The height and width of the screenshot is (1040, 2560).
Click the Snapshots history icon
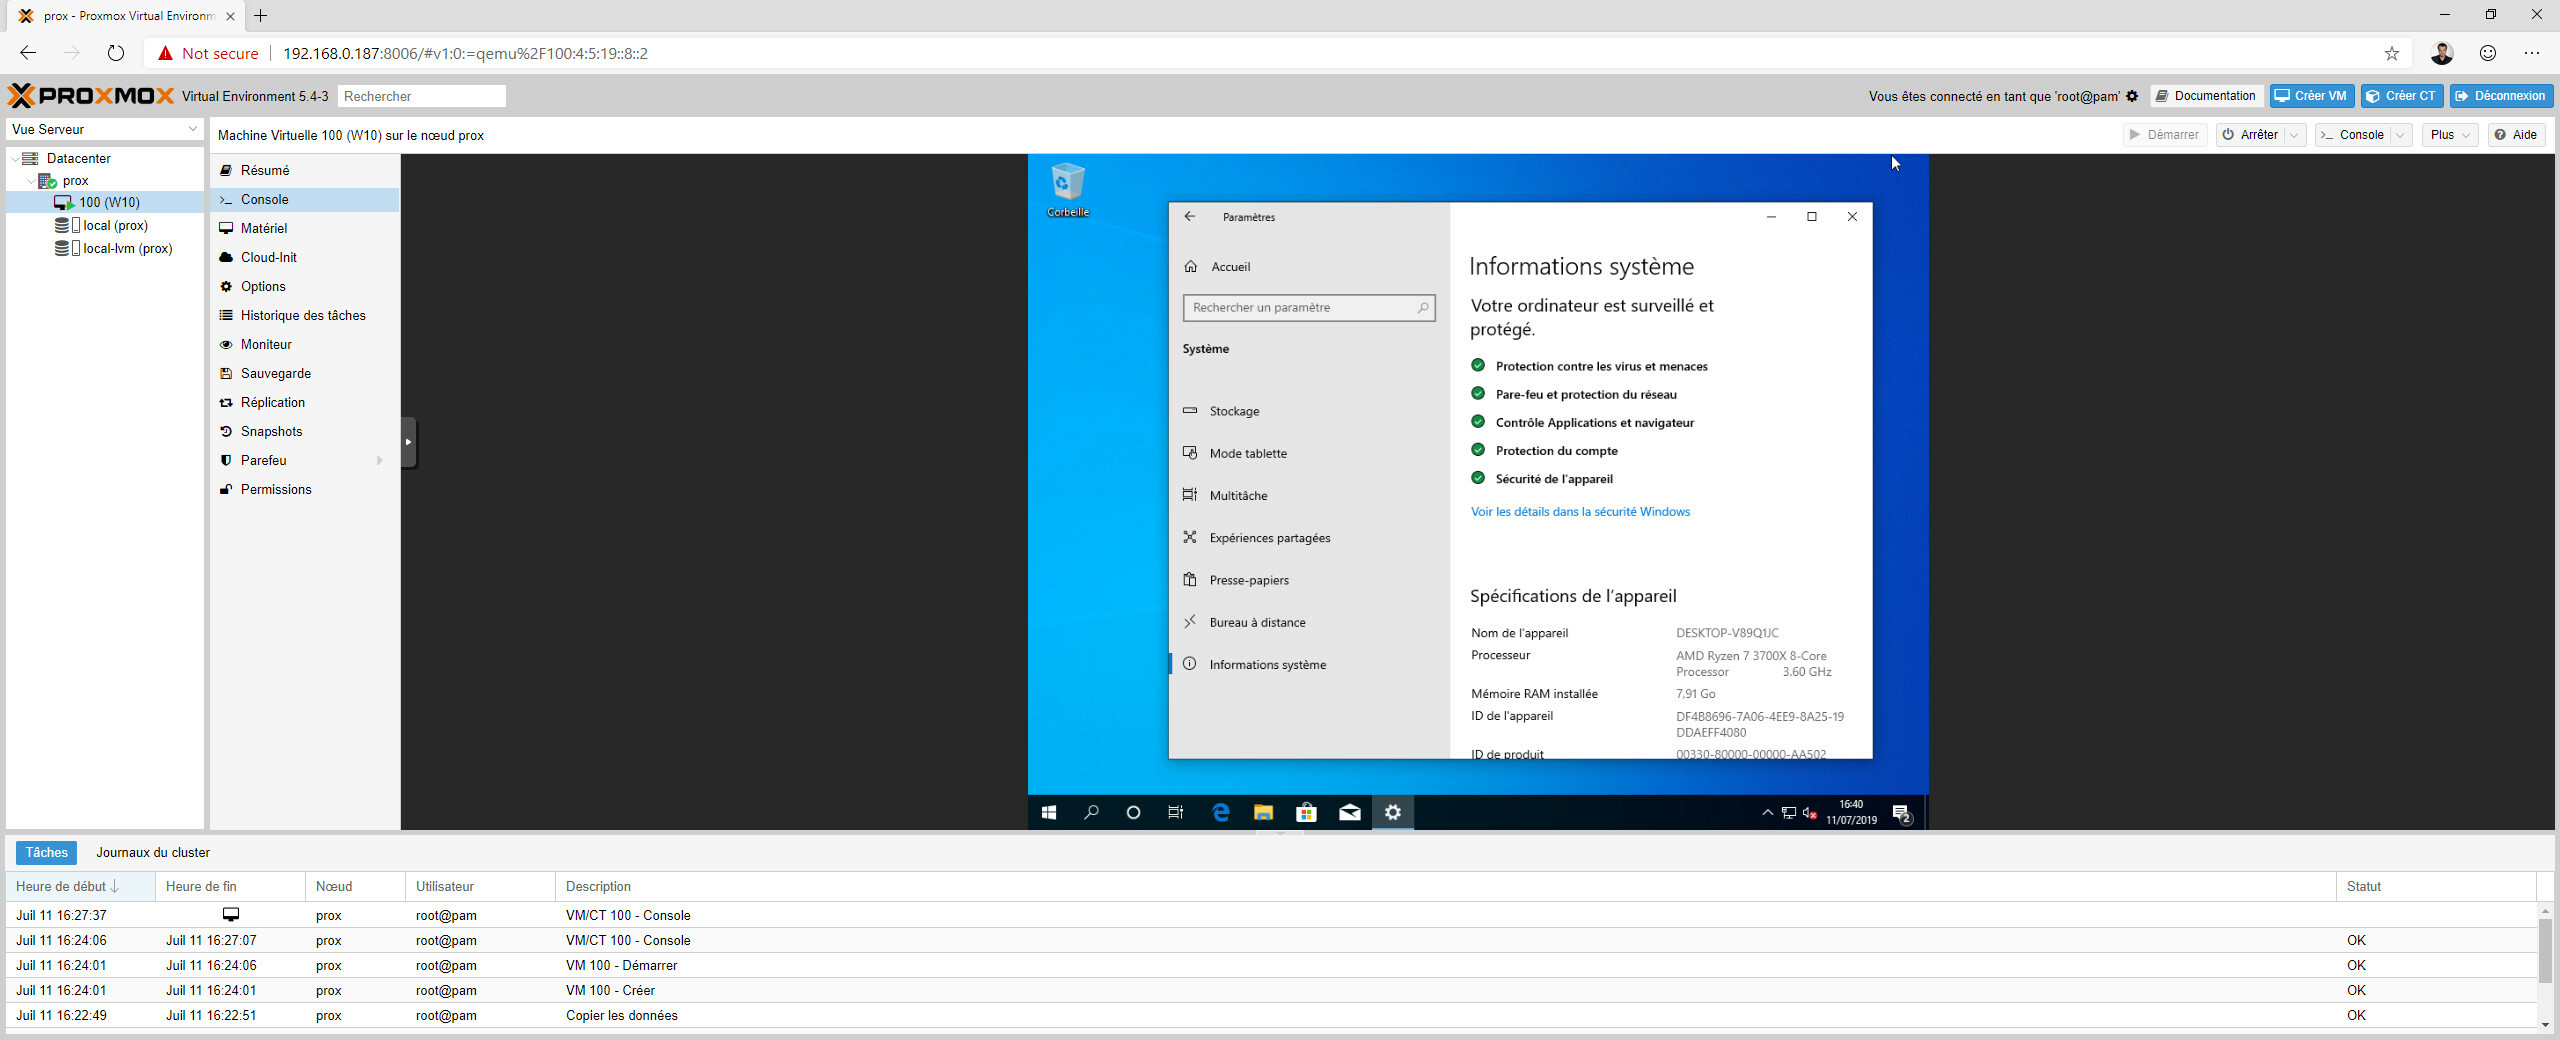[226, 431]
